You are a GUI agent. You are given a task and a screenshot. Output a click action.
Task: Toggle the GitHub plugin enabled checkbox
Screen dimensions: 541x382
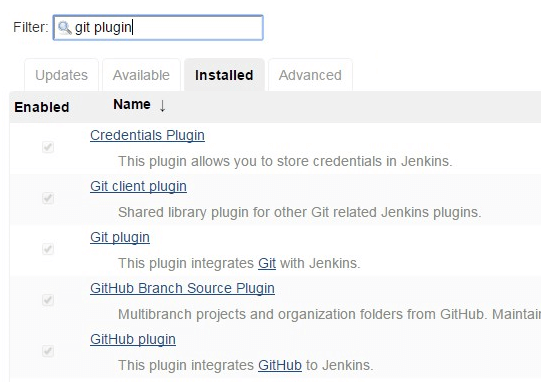pos(48,351)
